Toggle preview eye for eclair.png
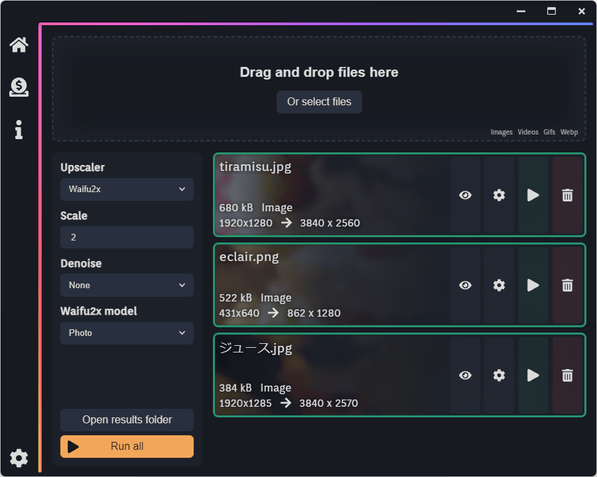This screenshot has height=477, width=597. tap(465, 285)
